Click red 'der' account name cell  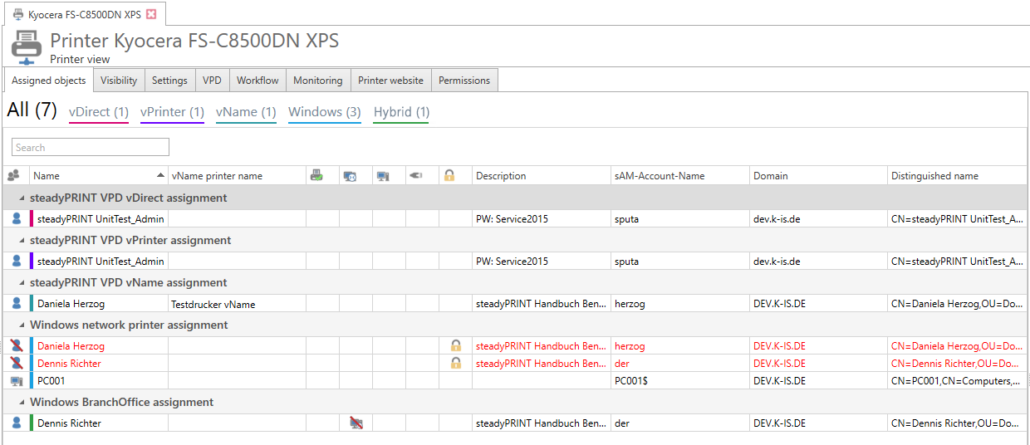[x=679, y=363]
